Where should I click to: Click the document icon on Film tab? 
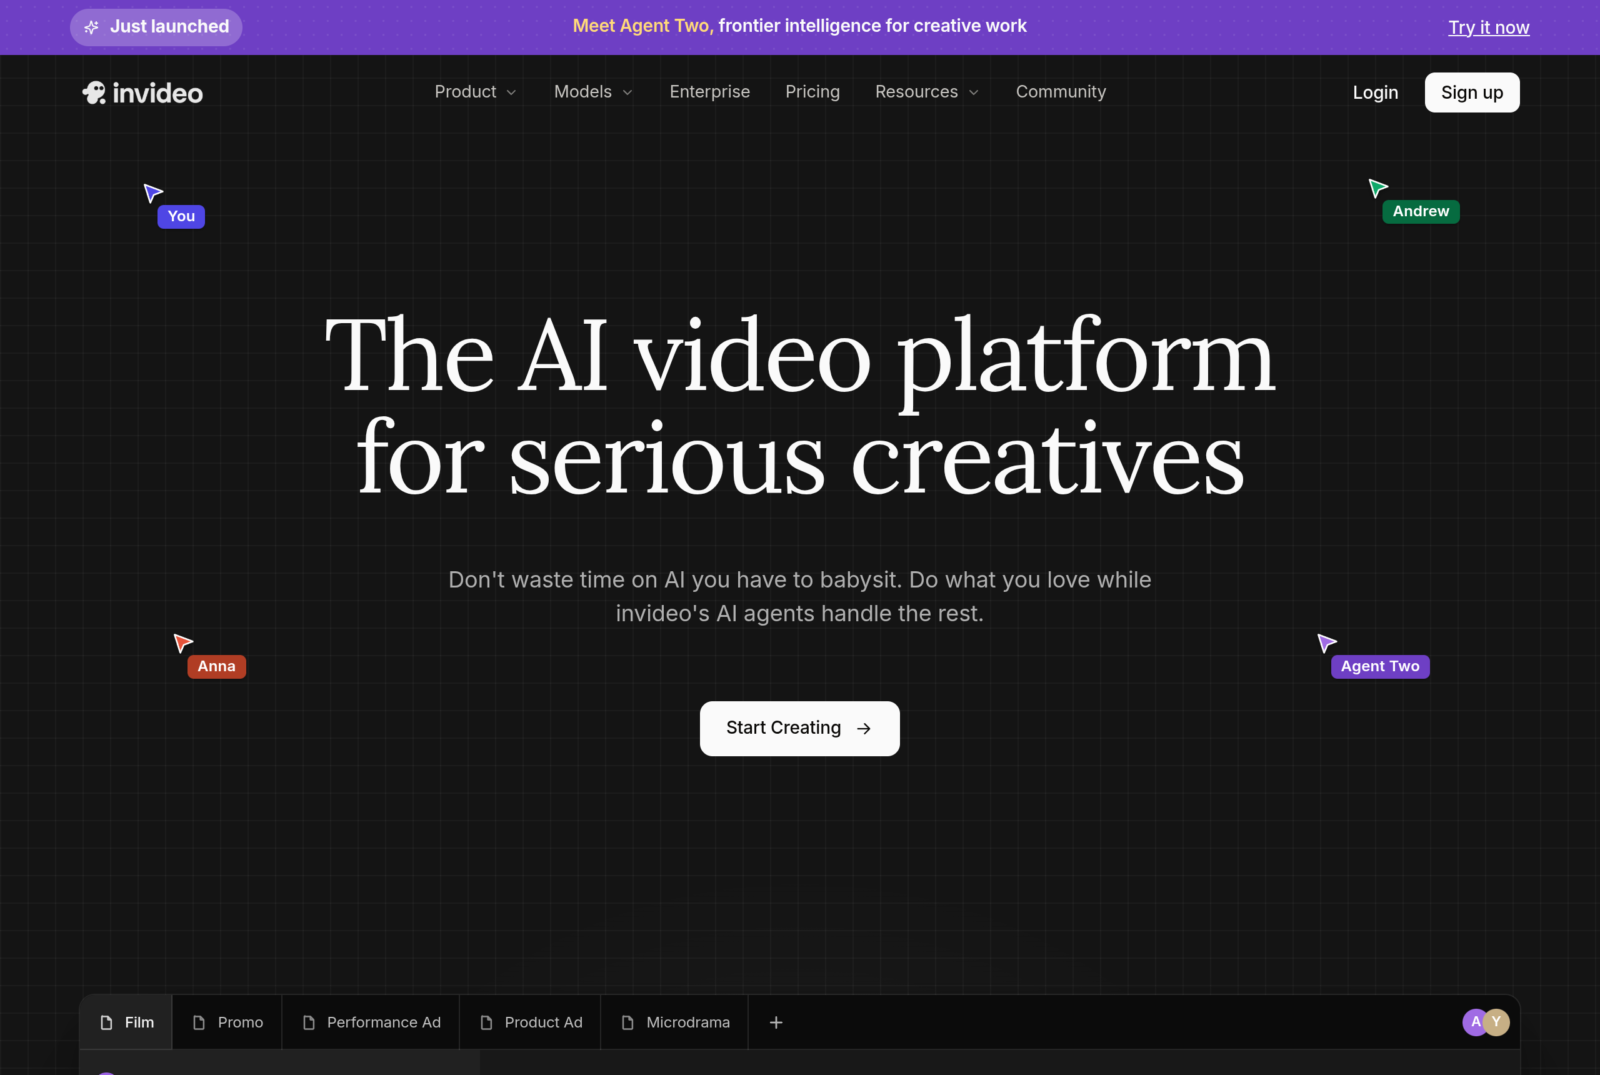click(x=106, y=1022)
